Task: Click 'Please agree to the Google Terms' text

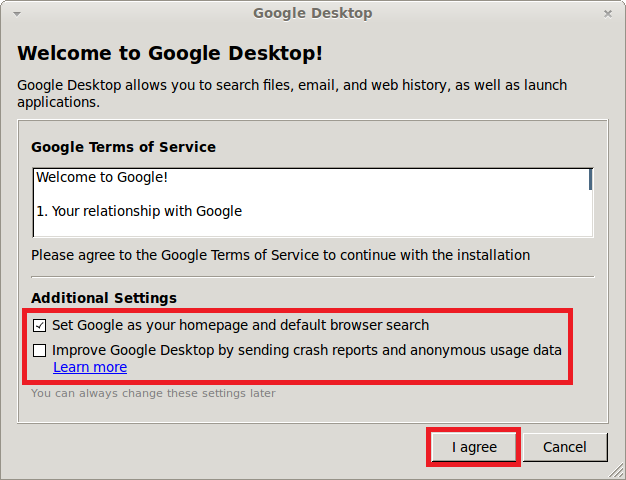Action: 280,255
